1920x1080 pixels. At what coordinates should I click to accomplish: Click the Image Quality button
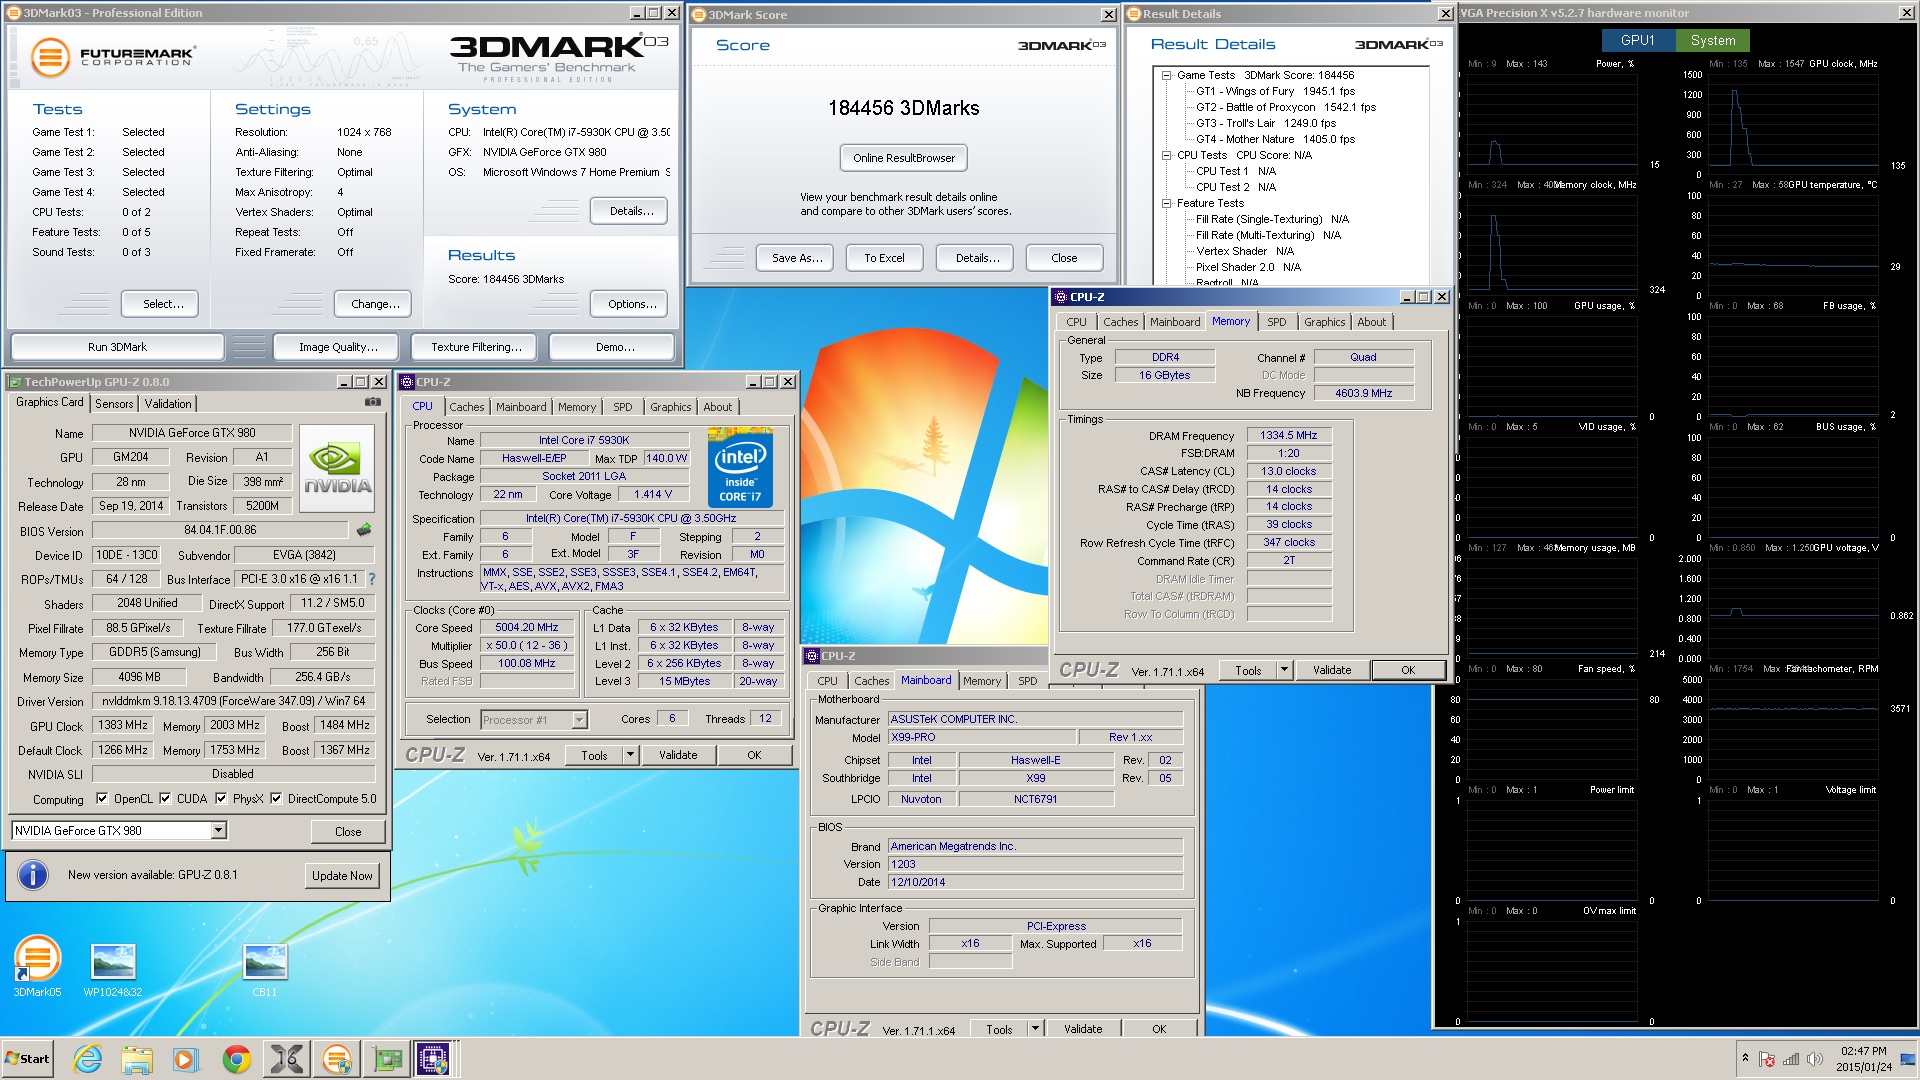338,347
